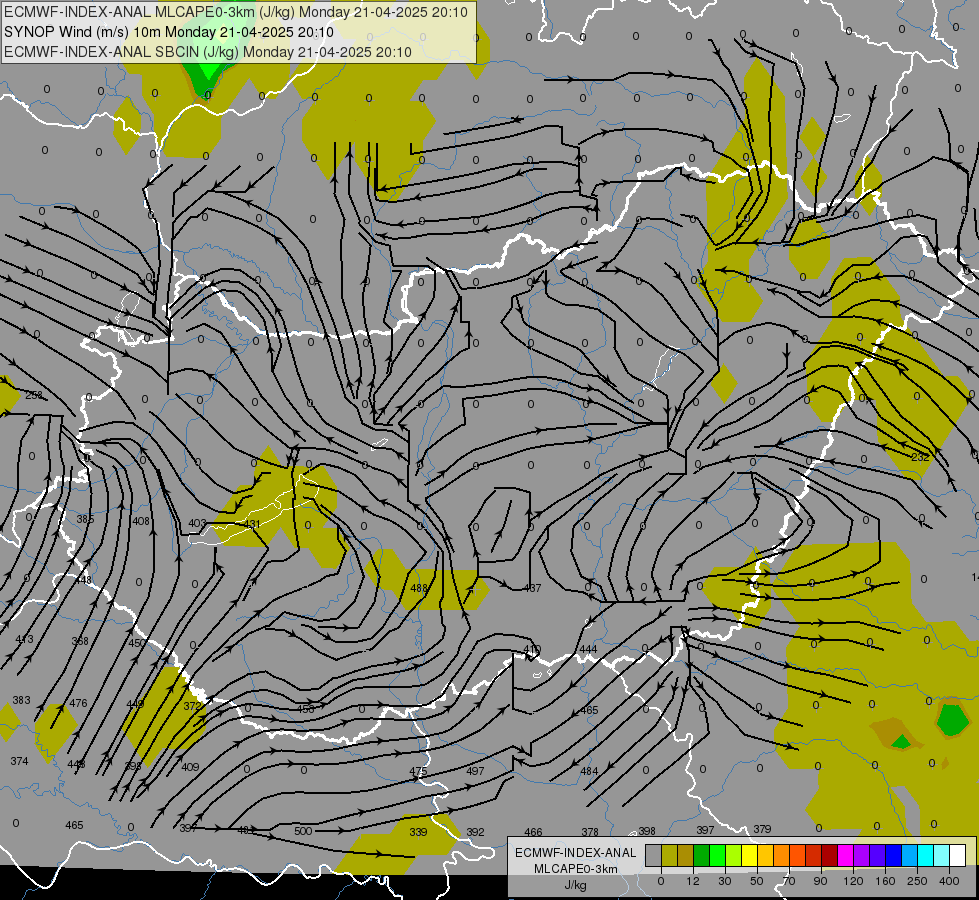Click the MLCAPE0-3km title line
The image size is (979, 900).
(236, 12)
